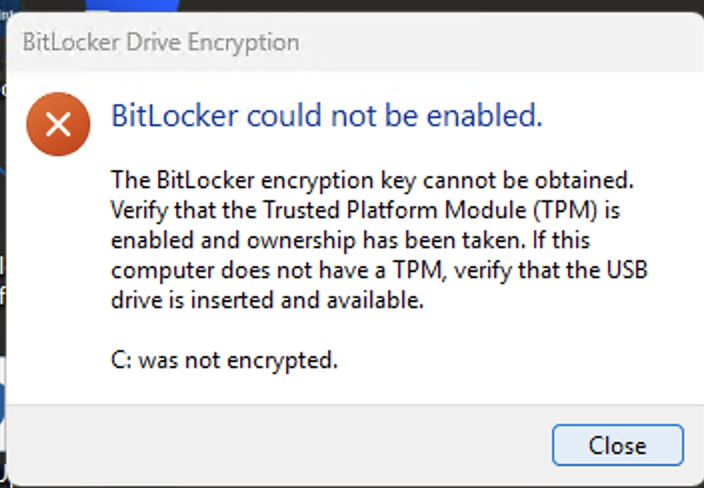Click the "drive is inserted and available." line
This screenshot has width=704, height=488.
coord(267,300)
